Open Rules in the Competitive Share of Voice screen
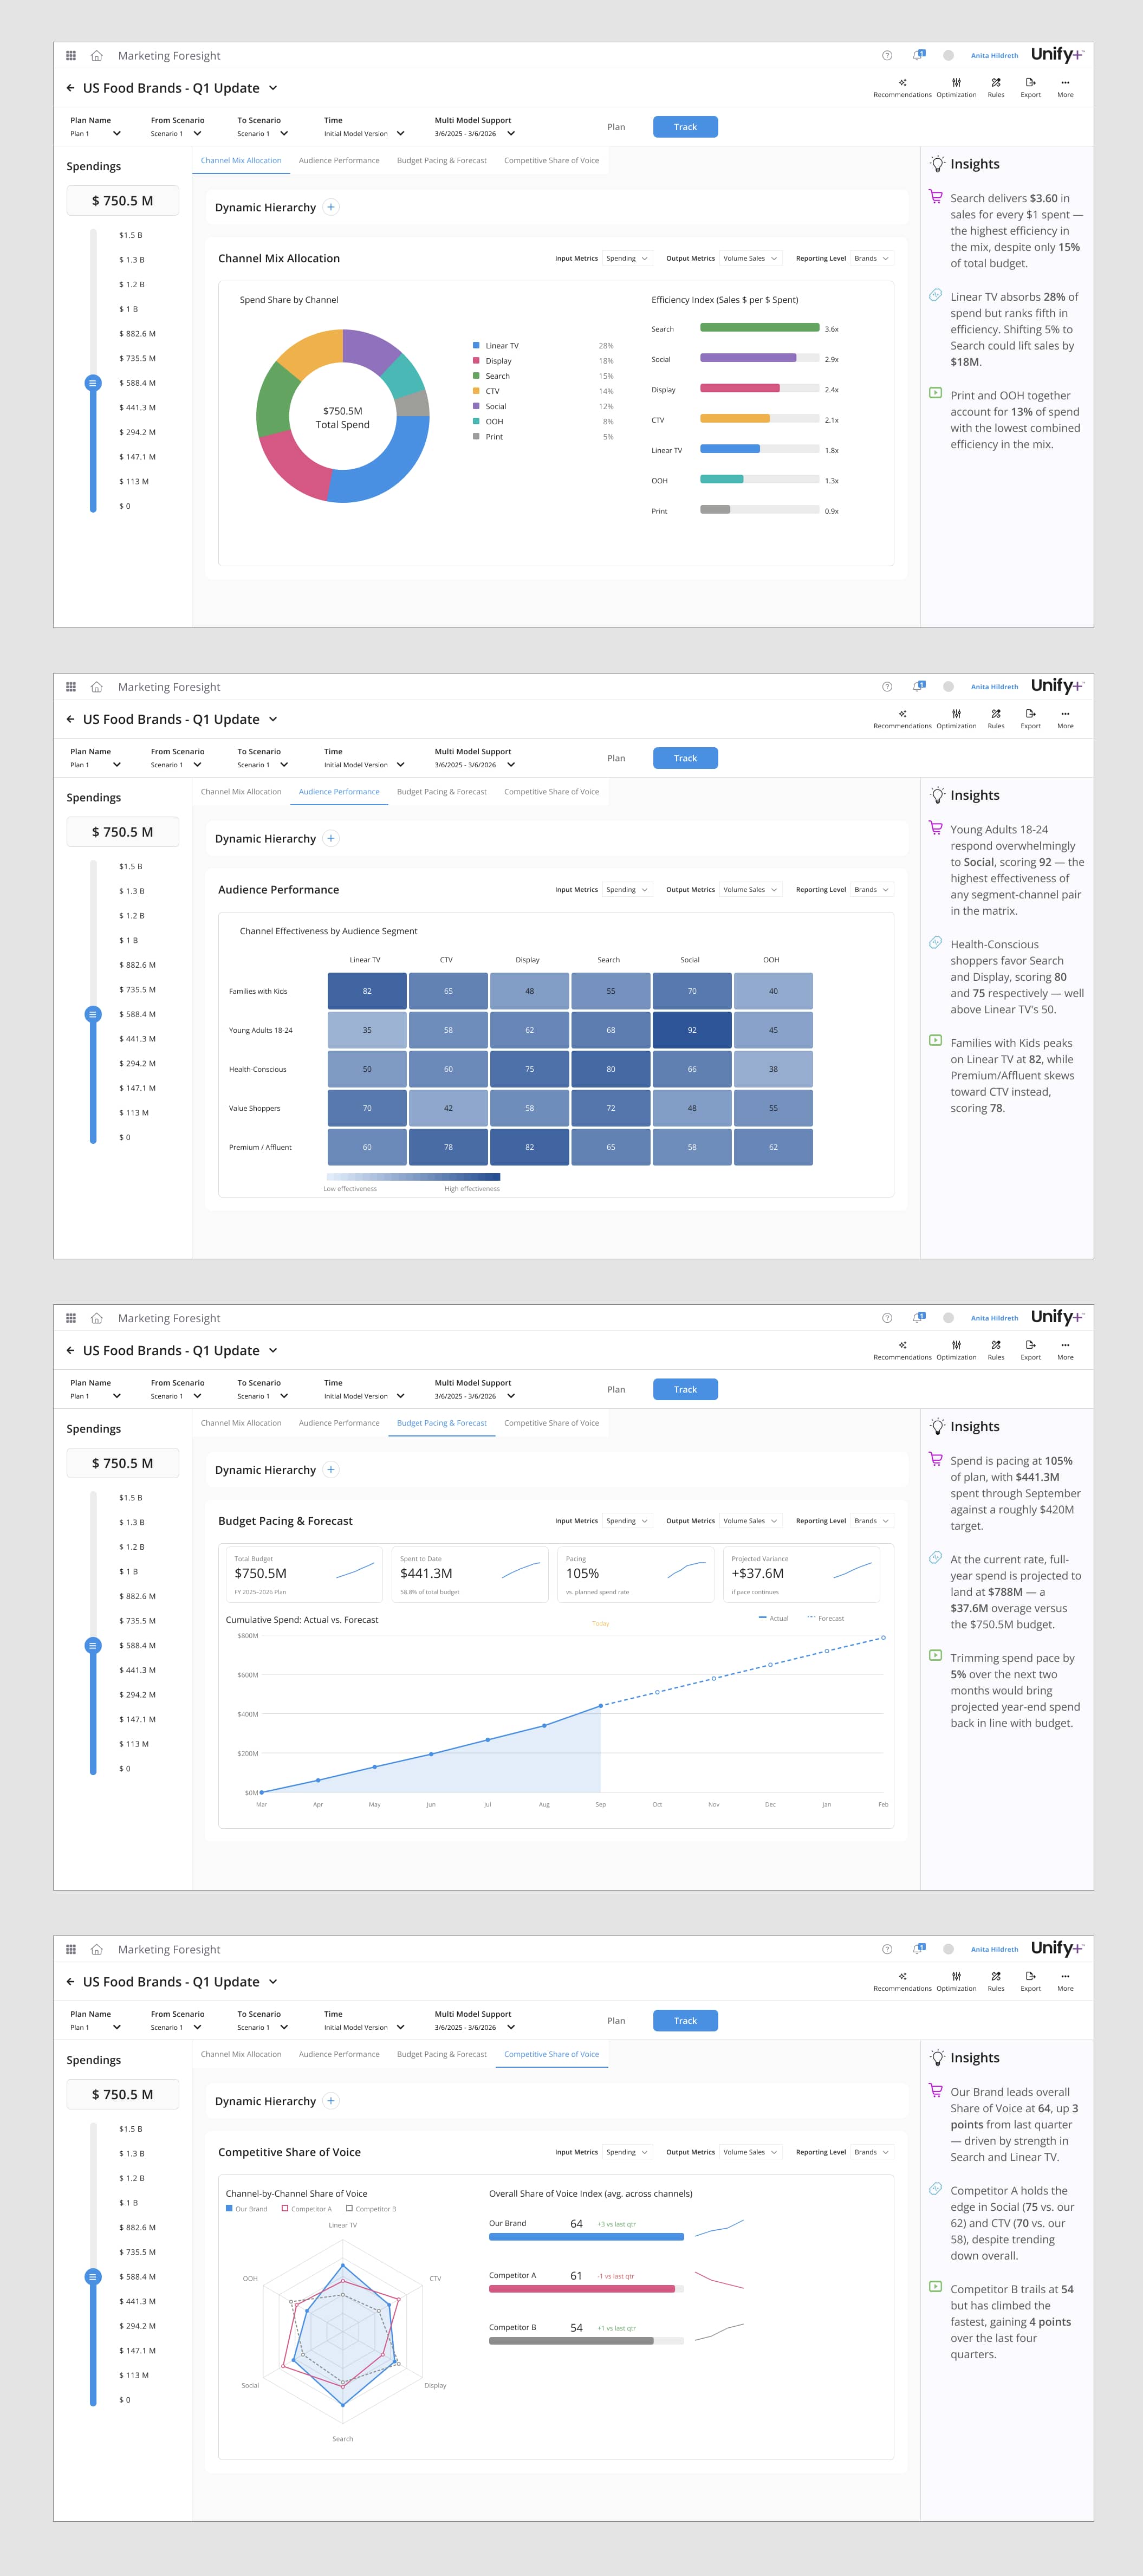This screenshot has height=2576, width=1143. point(996,1981)
